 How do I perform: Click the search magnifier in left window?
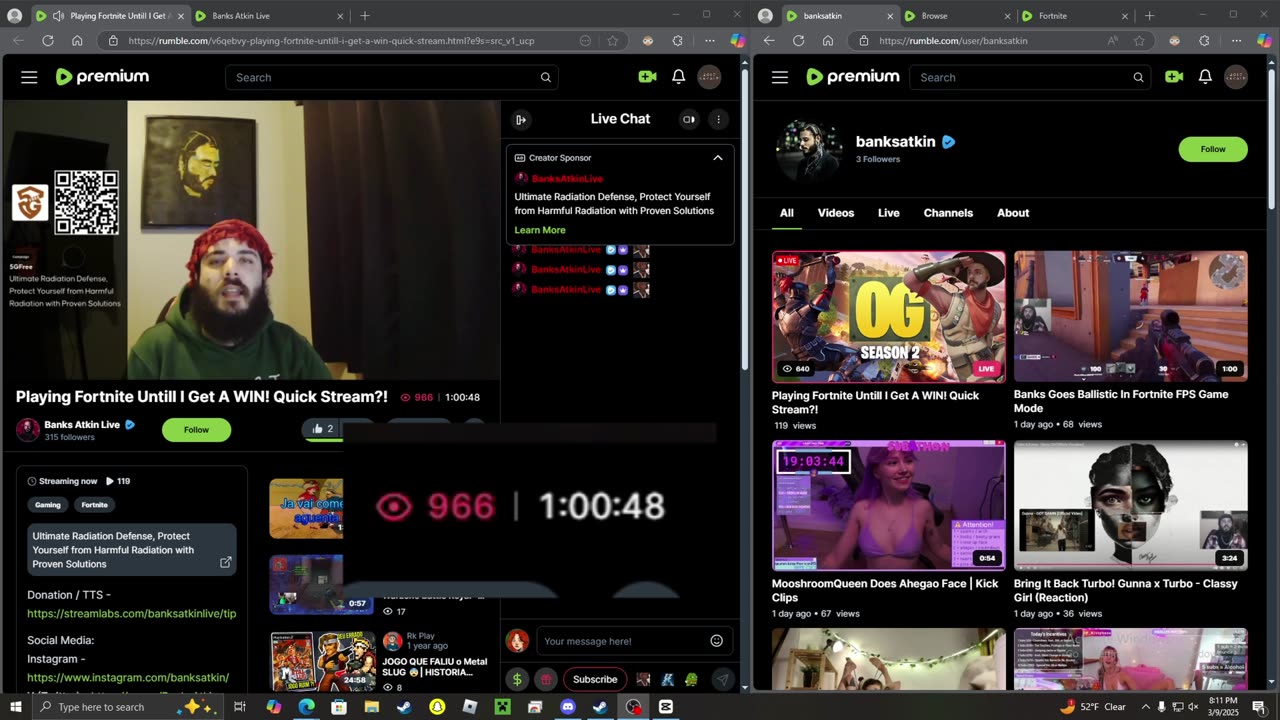click(545, 77)
